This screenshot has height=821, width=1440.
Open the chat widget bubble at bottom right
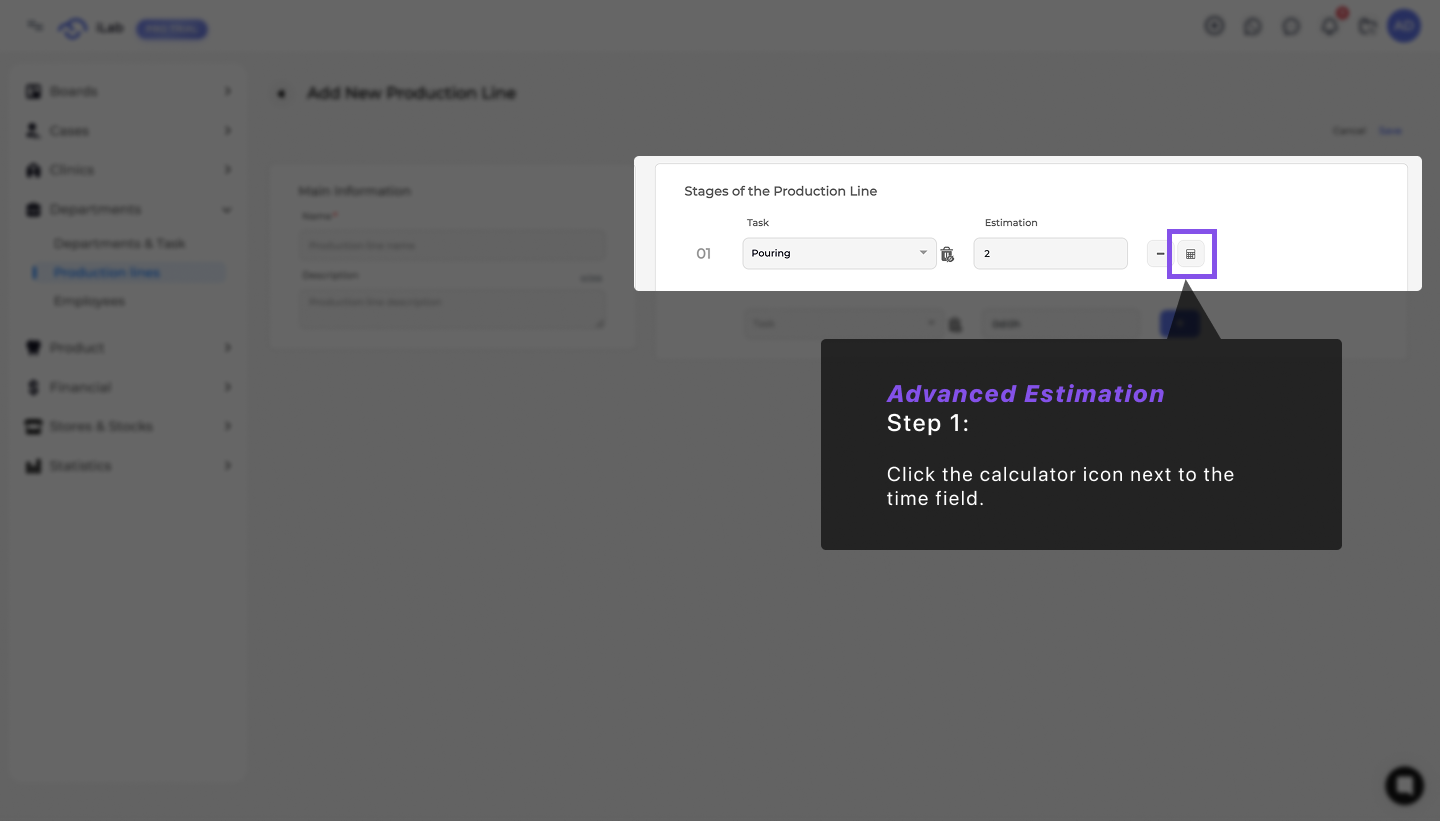click(x=1404, y=785)
